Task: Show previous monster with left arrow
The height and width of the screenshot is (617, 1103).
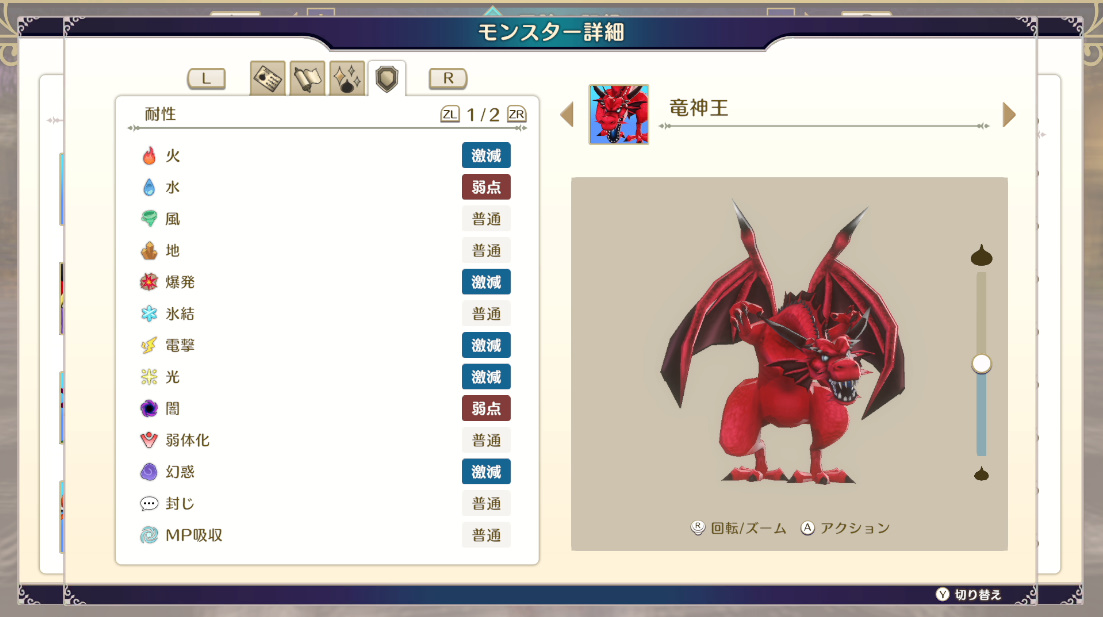Action: [567, 115]
